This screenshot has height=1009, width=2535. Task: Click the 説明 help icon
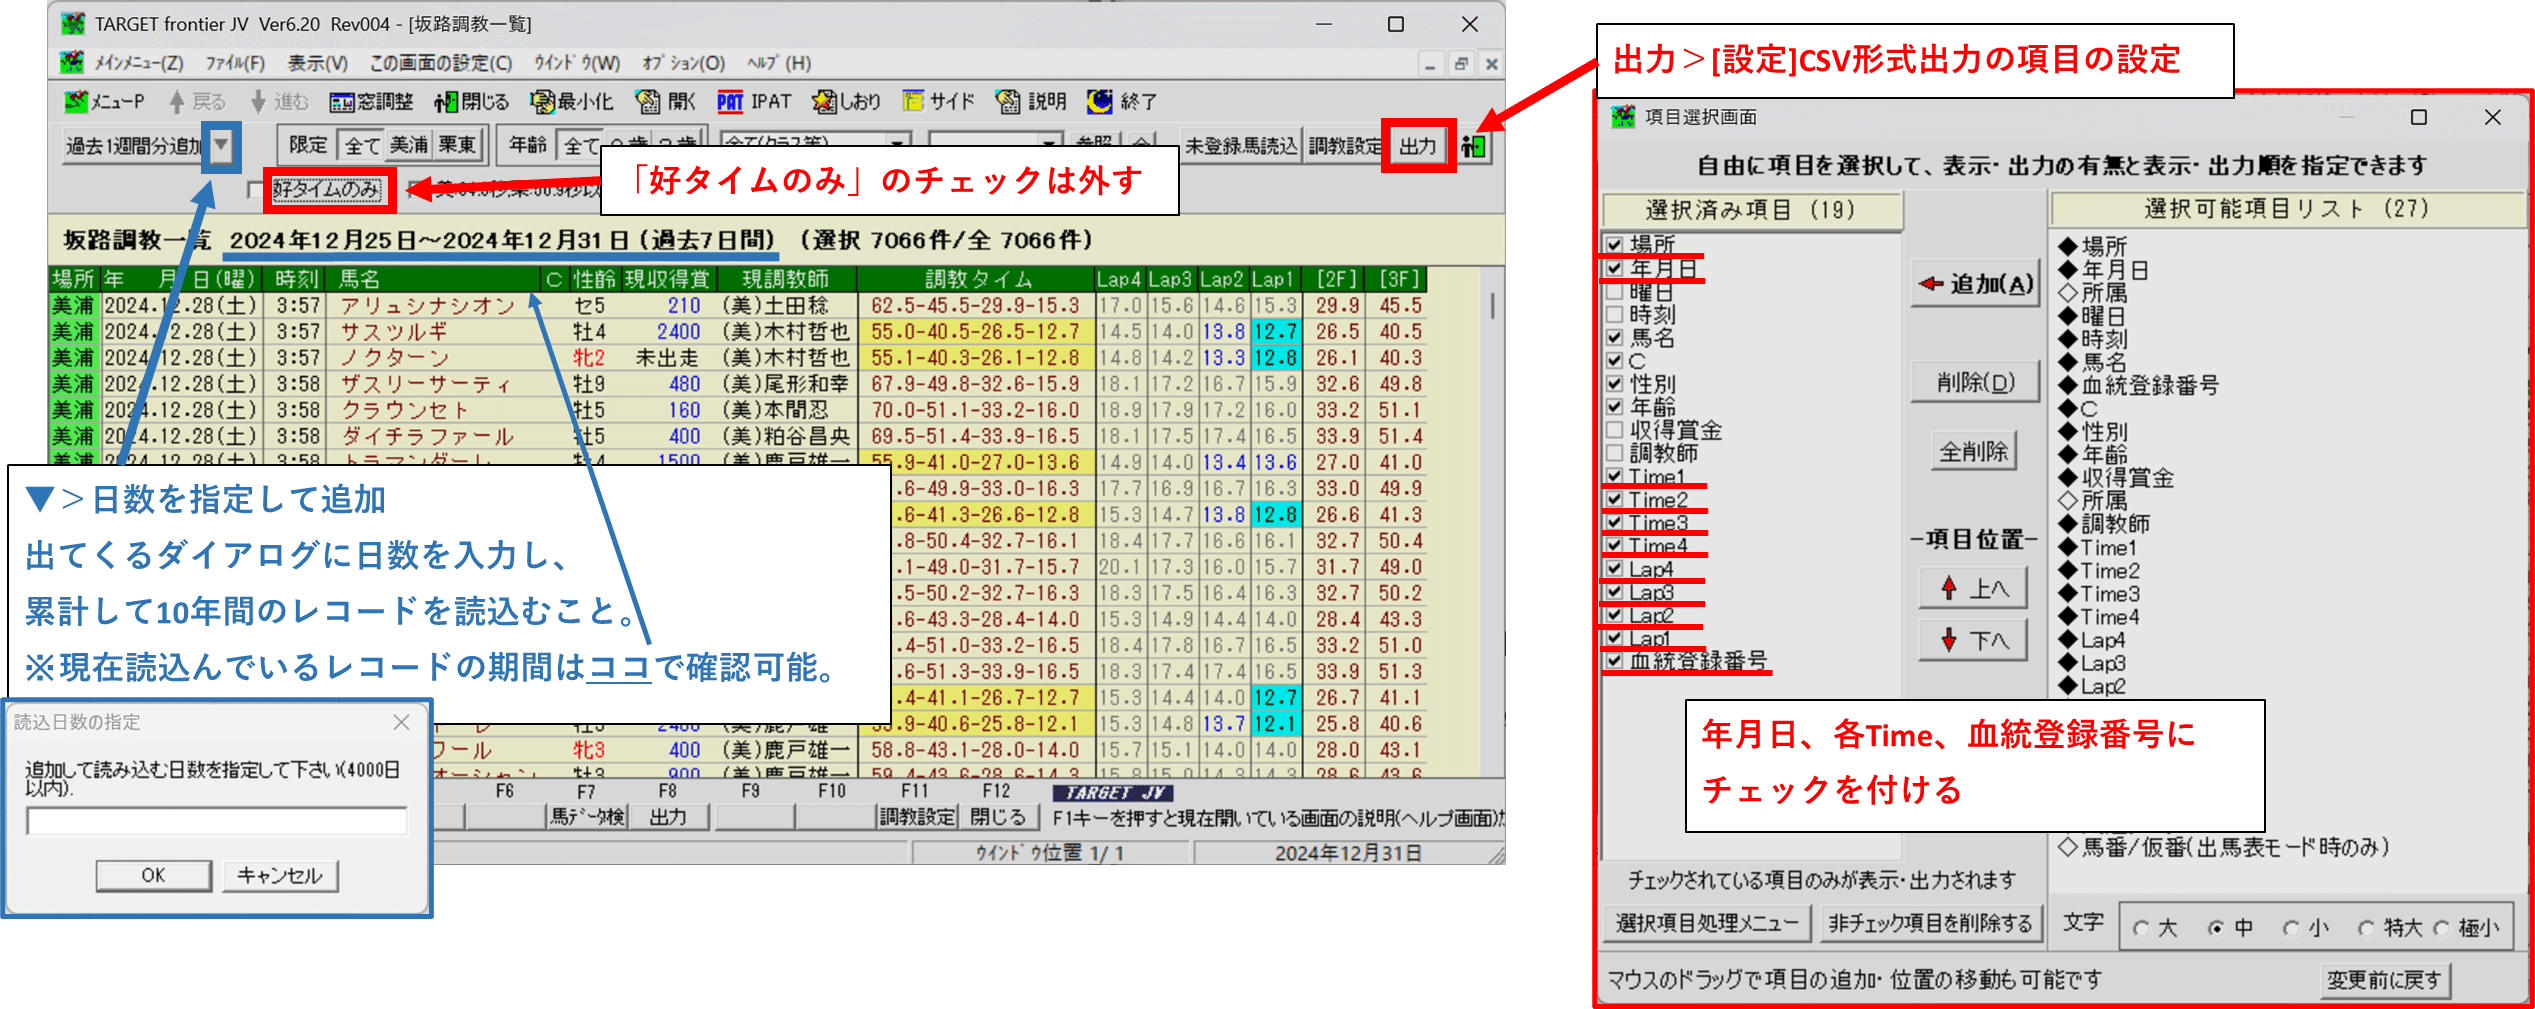click(x=1008, y=102)
